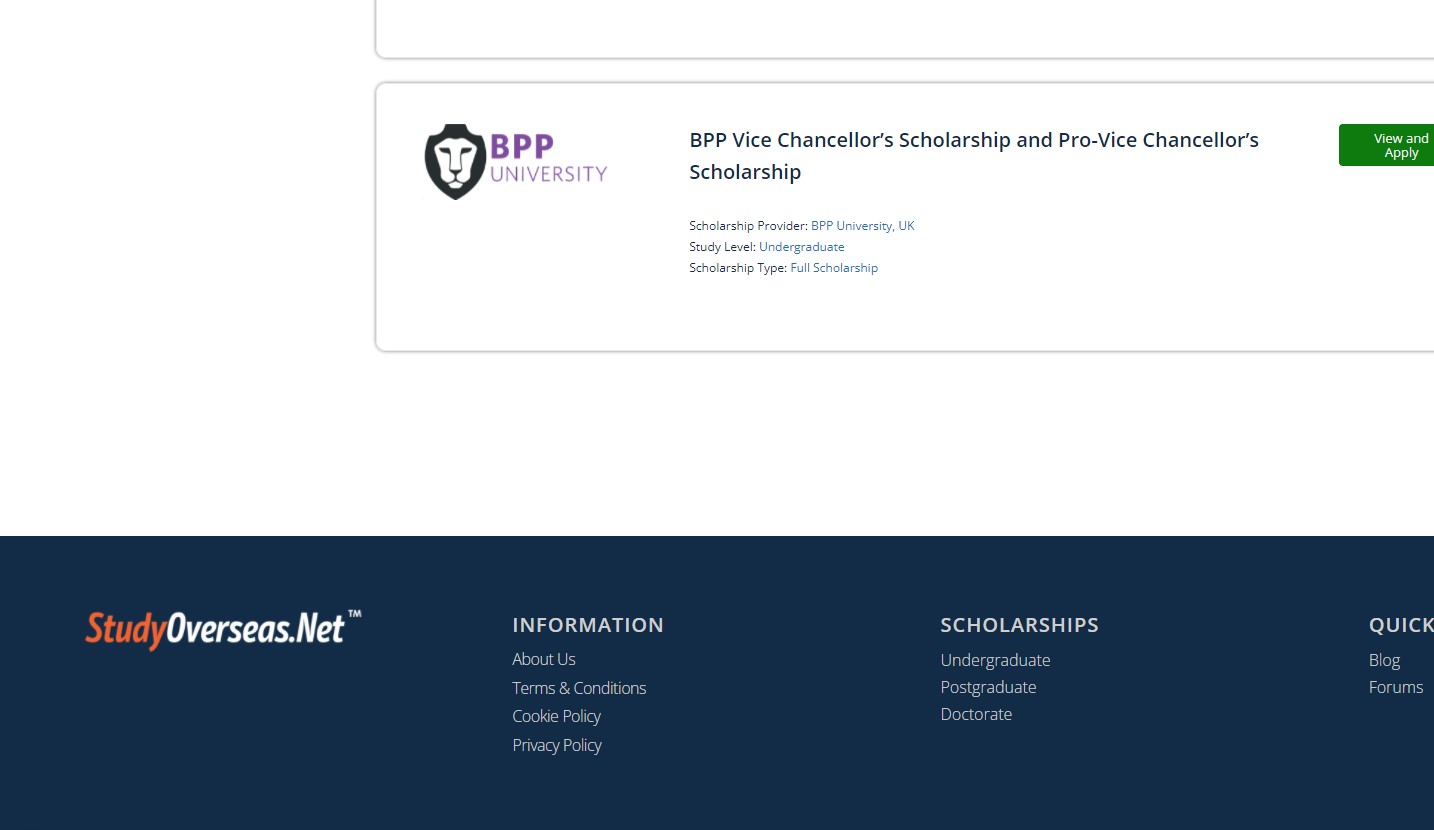Select the Undergraduate study level link
The height and width of the screenshot is (830, 1434).
click(x=801, y=247)
